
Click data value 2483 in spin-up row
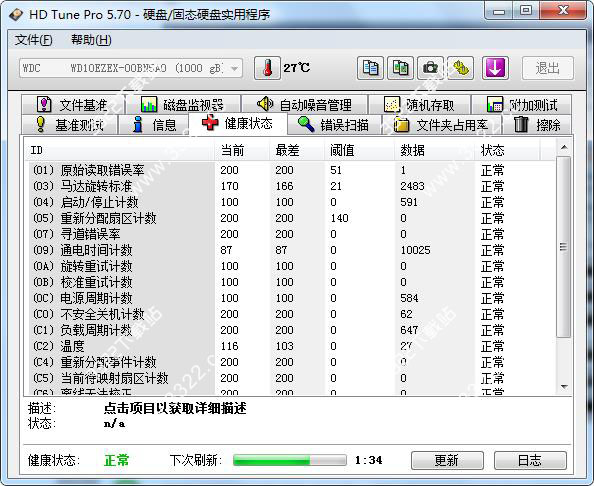tap(412, 186)
